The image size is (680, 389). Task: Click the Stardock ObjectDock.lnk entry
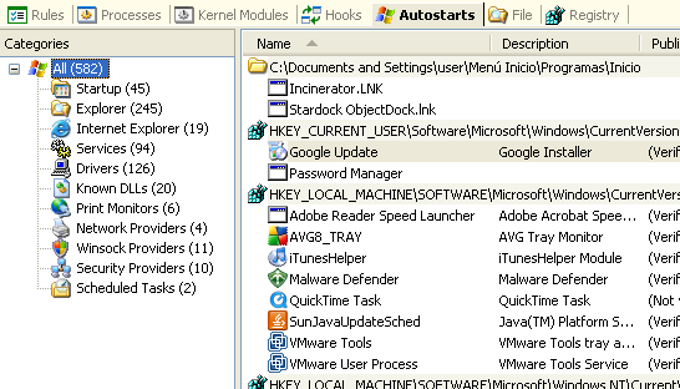click(x=363, y=110)
